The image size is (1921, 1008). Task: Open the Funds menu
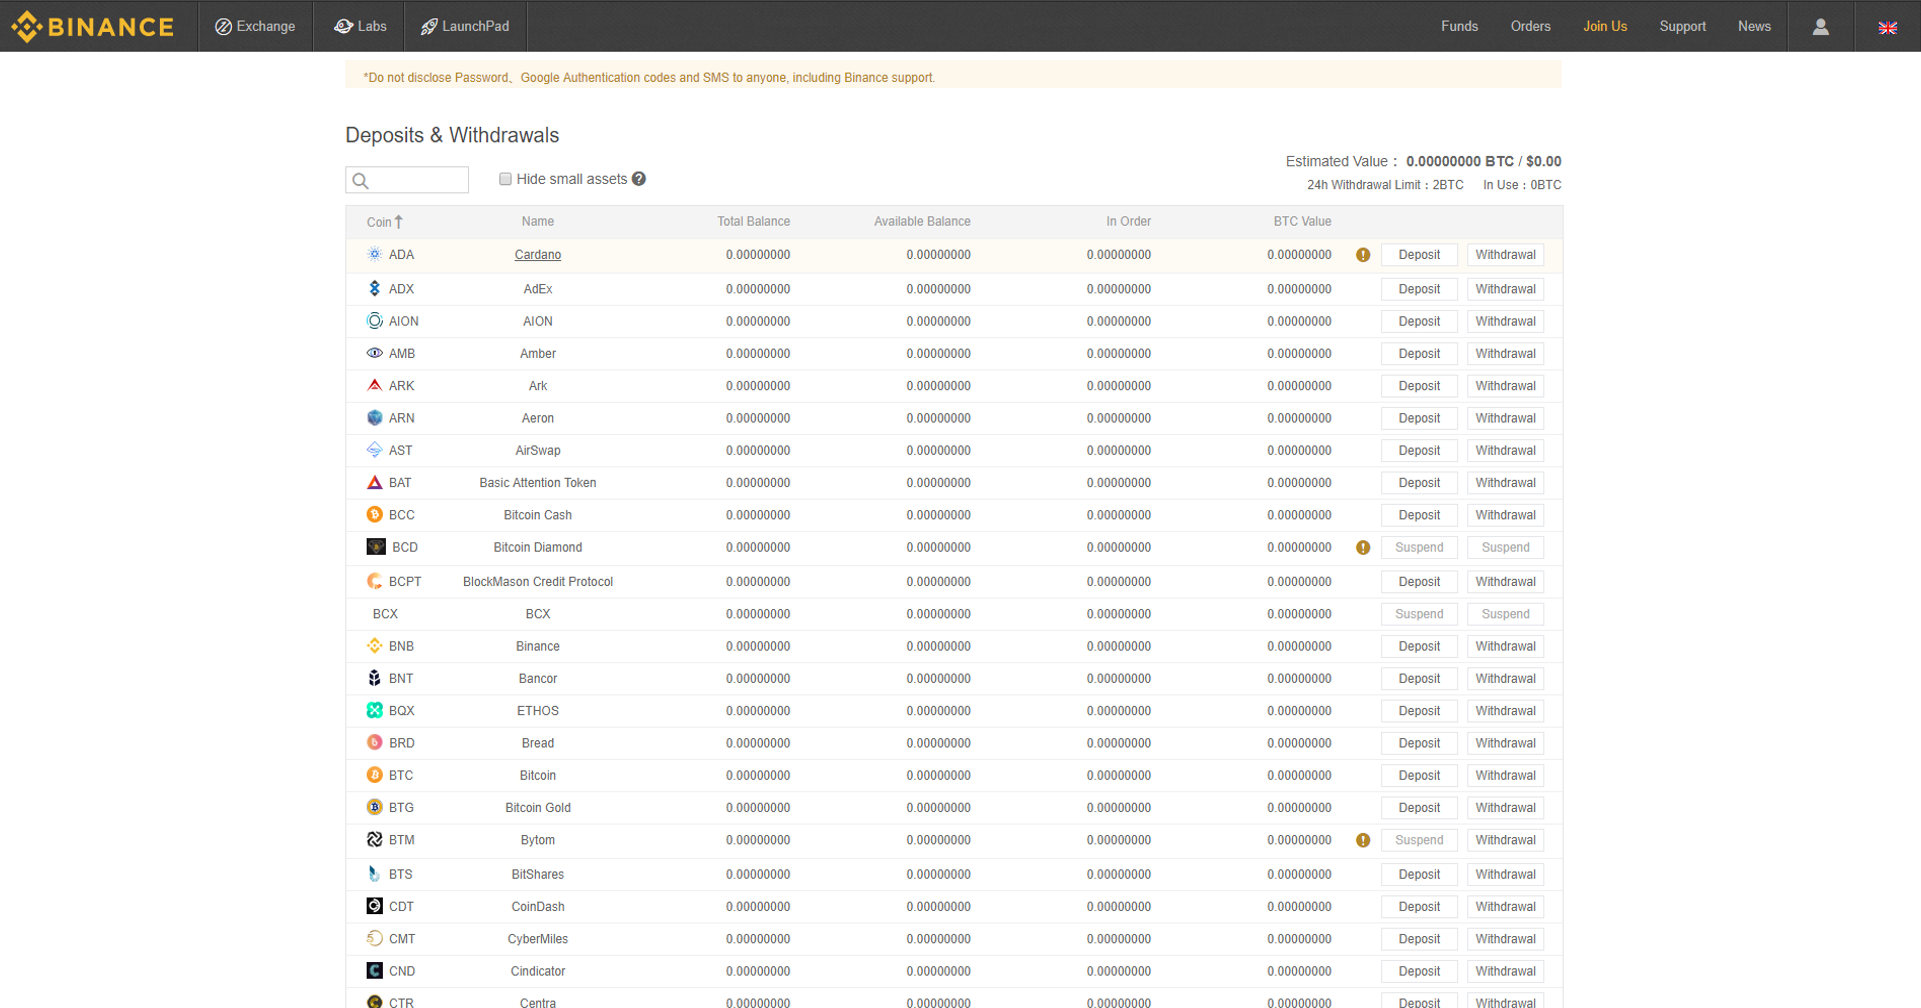(1459, 27)
